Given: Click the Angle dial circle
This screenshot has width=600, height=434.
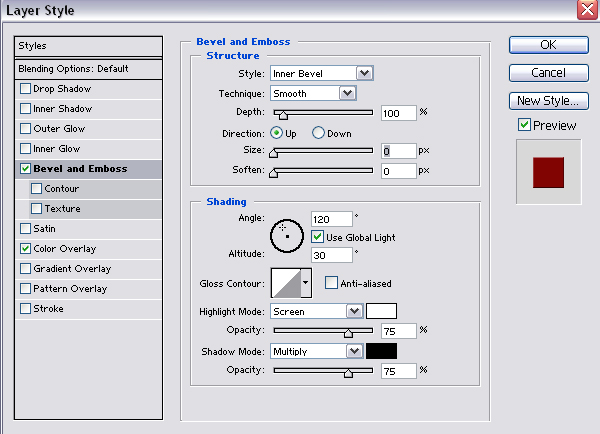Looking at the screenshot, I should tap(285, 233).
